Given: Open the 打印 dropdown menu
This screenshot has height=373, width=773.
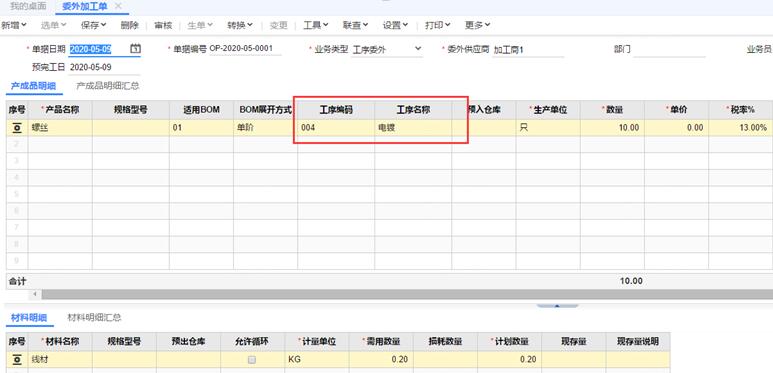Looking at the screenshot, I should [438, 25].
